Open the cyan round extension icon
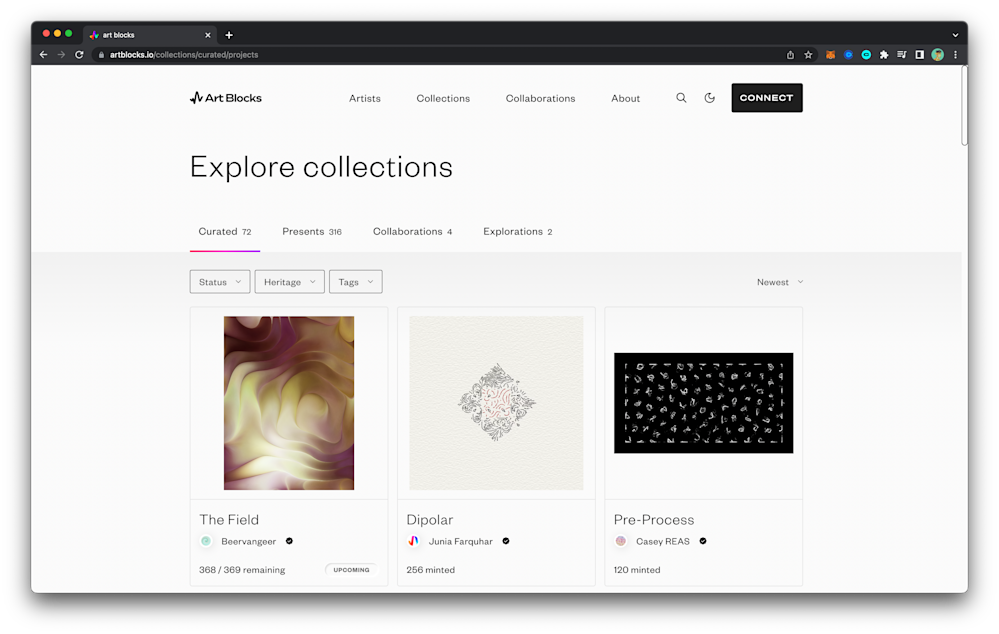 click(x=866, y=55)
